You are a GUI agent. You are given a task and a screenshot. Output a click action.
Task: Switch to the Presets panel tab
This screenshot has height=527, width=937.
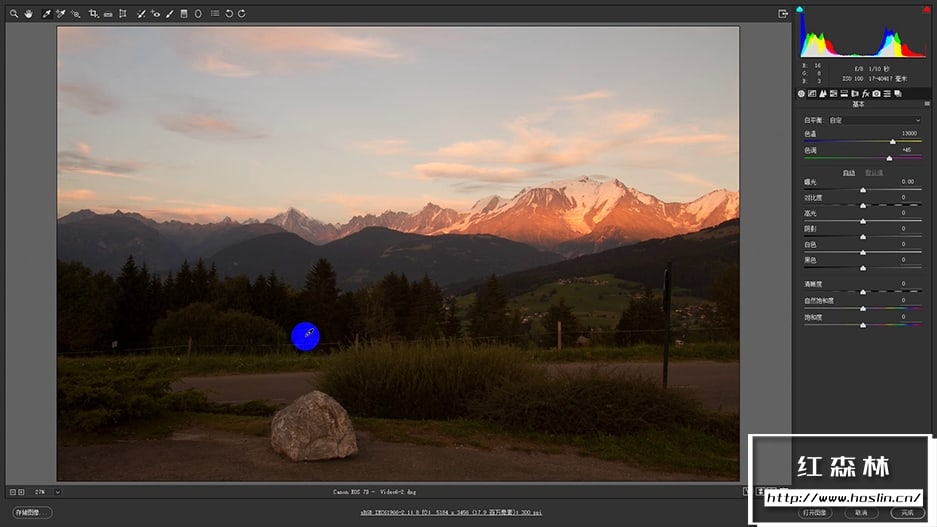pyautogui.click(x=887, y=94)
